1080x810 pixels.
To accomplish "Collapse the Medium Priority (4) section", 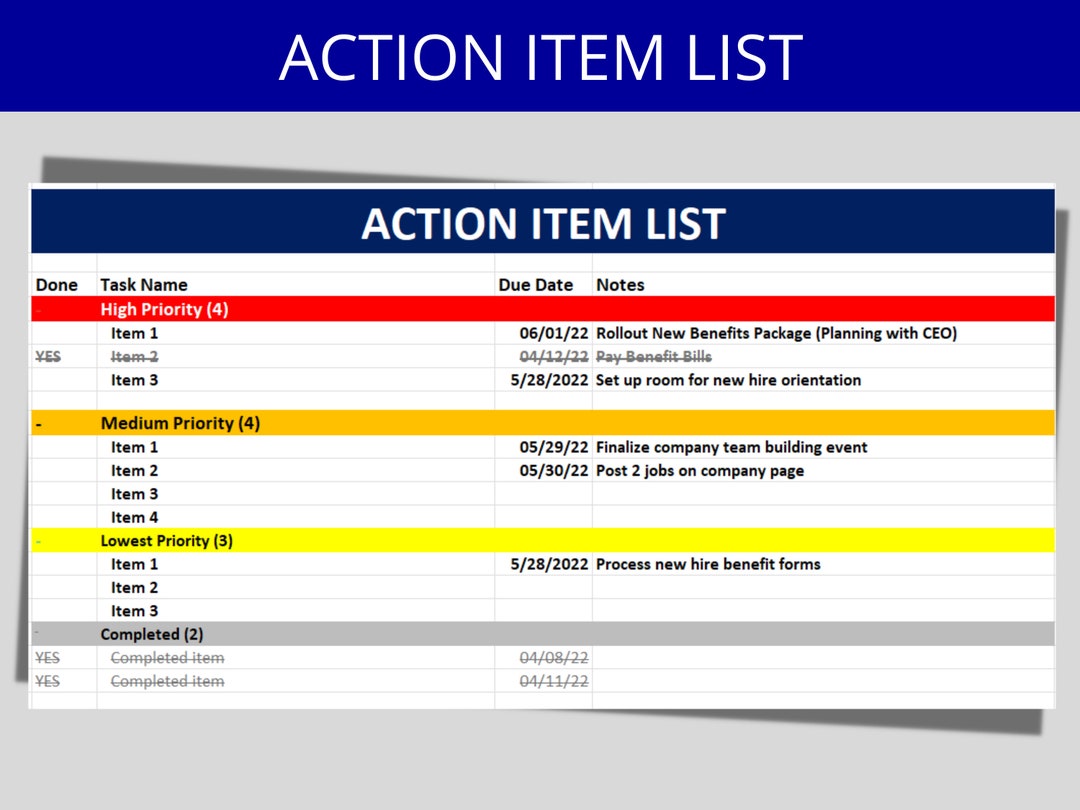I will coord(38,423).
